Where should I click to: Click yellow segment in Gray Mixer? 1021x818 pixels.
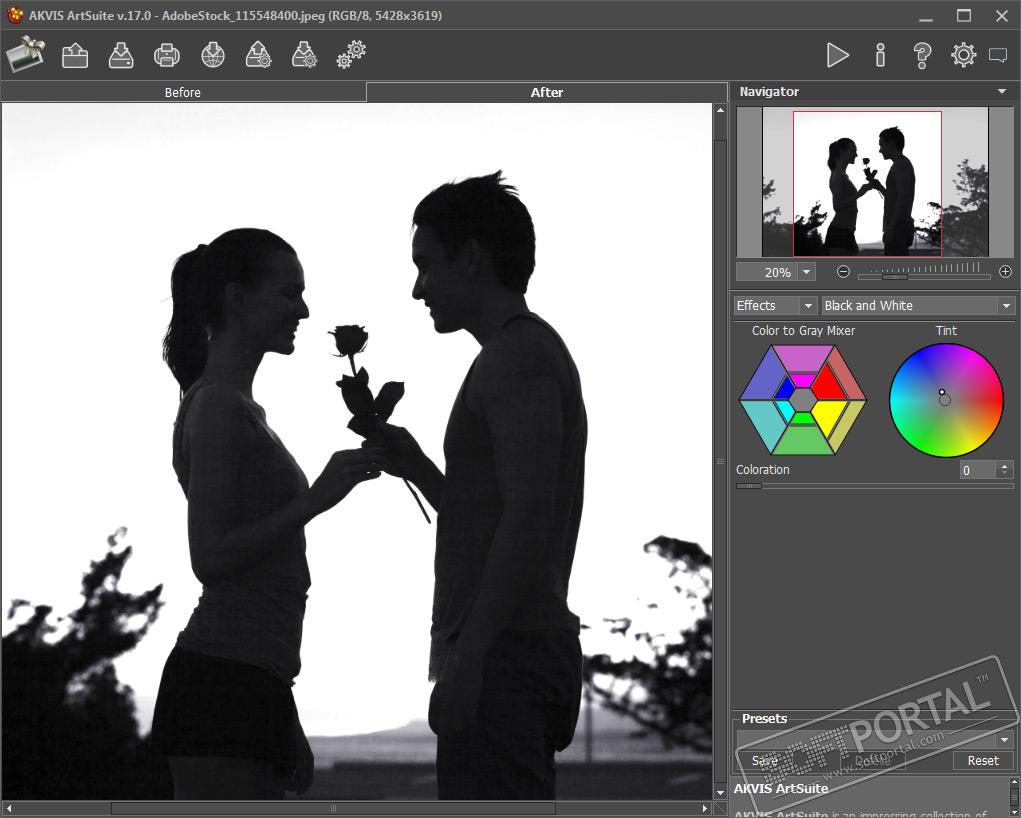pos(827,417)
